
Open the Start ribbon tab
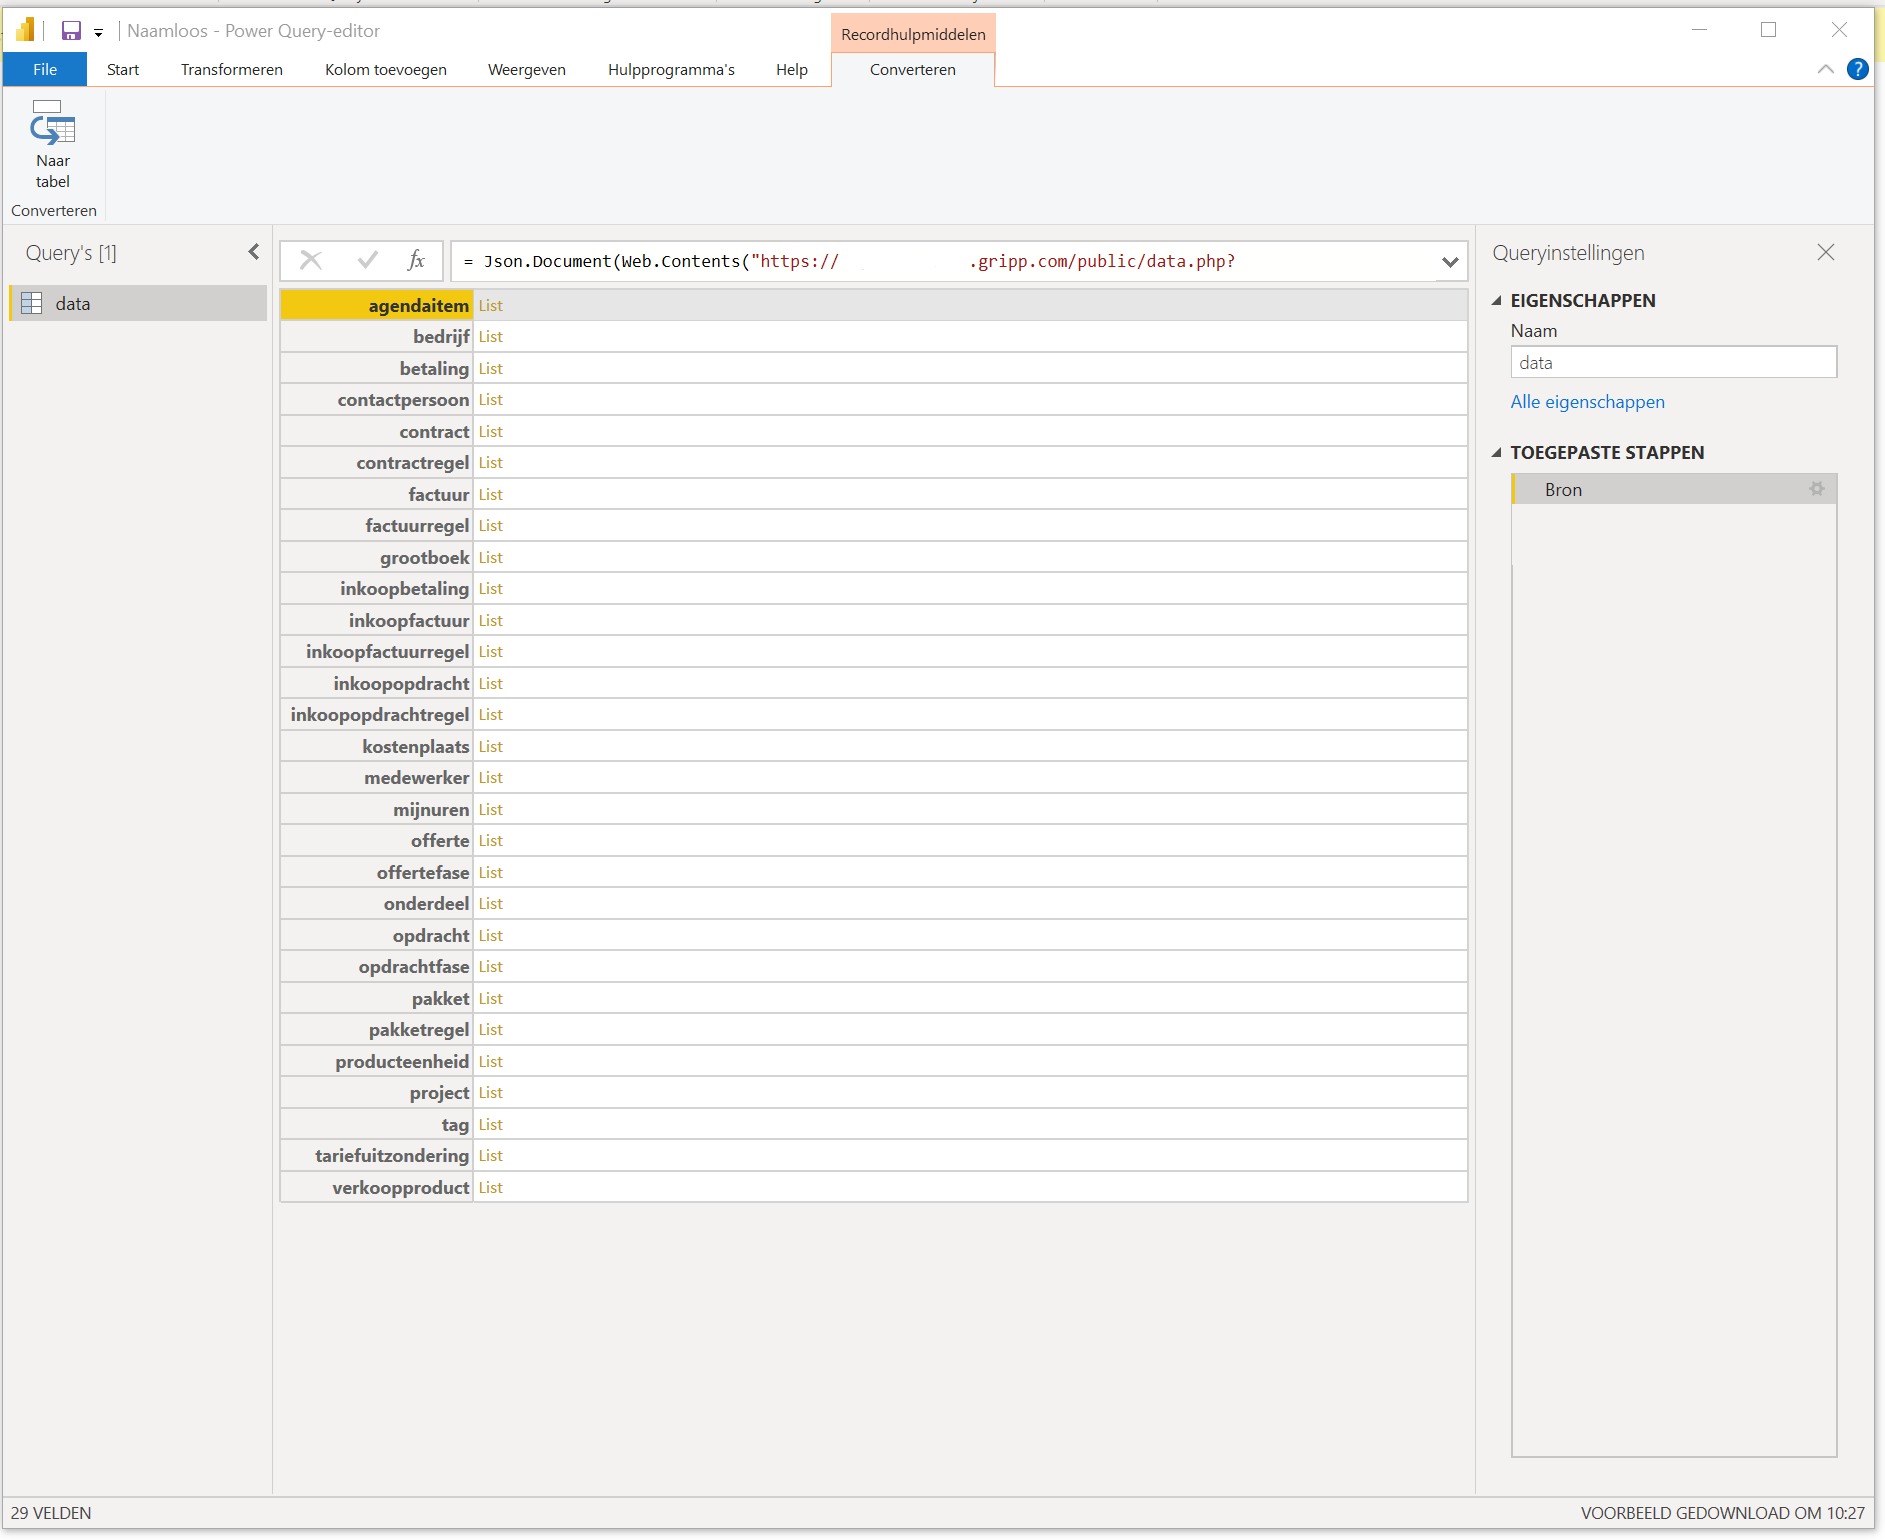123,69
